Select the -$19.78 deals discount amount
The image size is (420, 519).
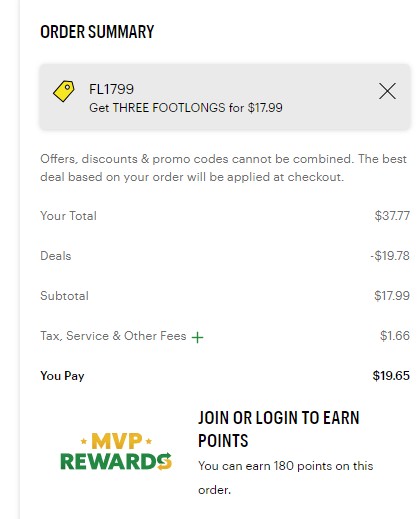[390, 256]
